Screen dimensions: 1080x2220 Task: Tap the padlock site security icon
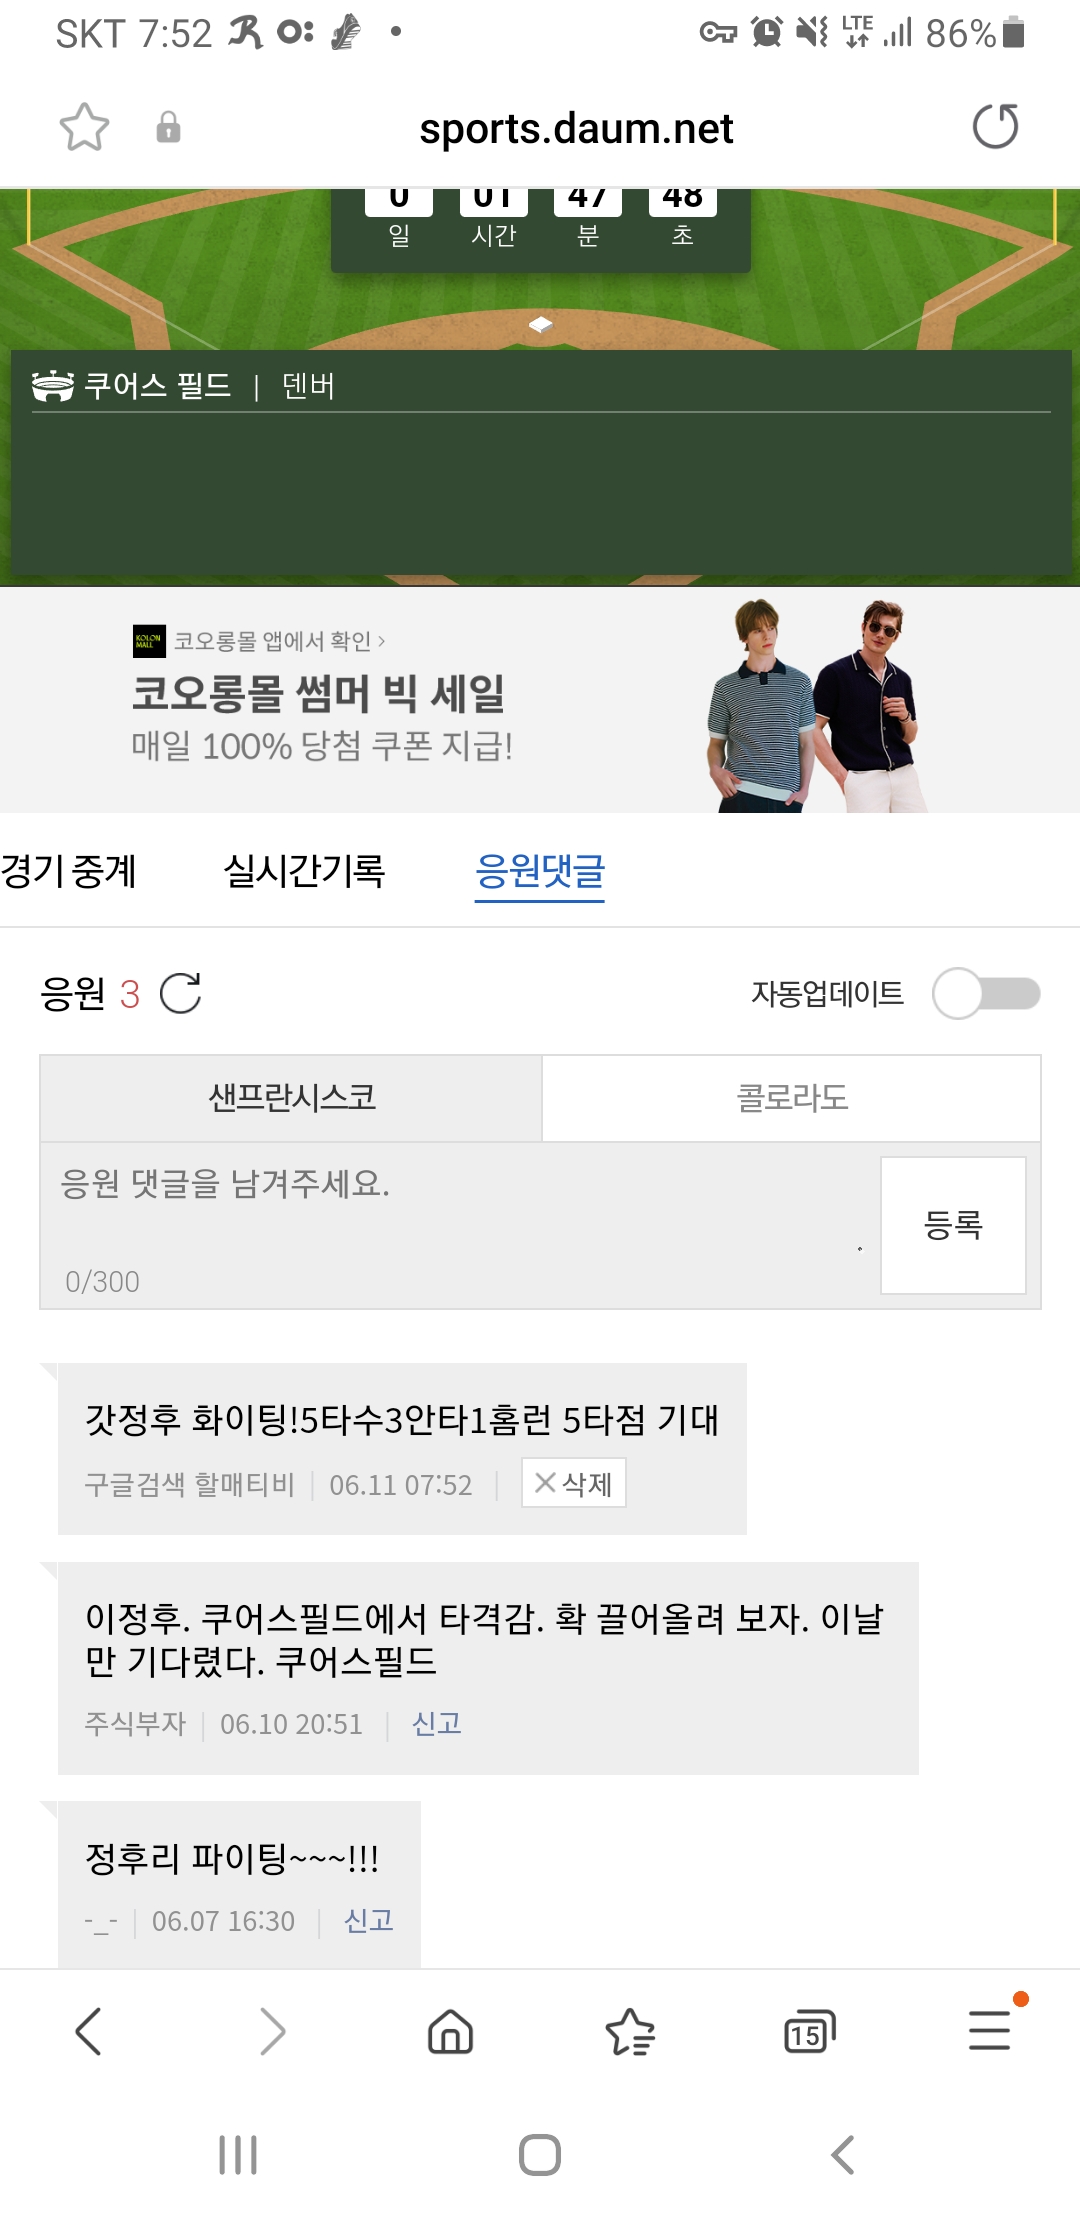(168, 128)
